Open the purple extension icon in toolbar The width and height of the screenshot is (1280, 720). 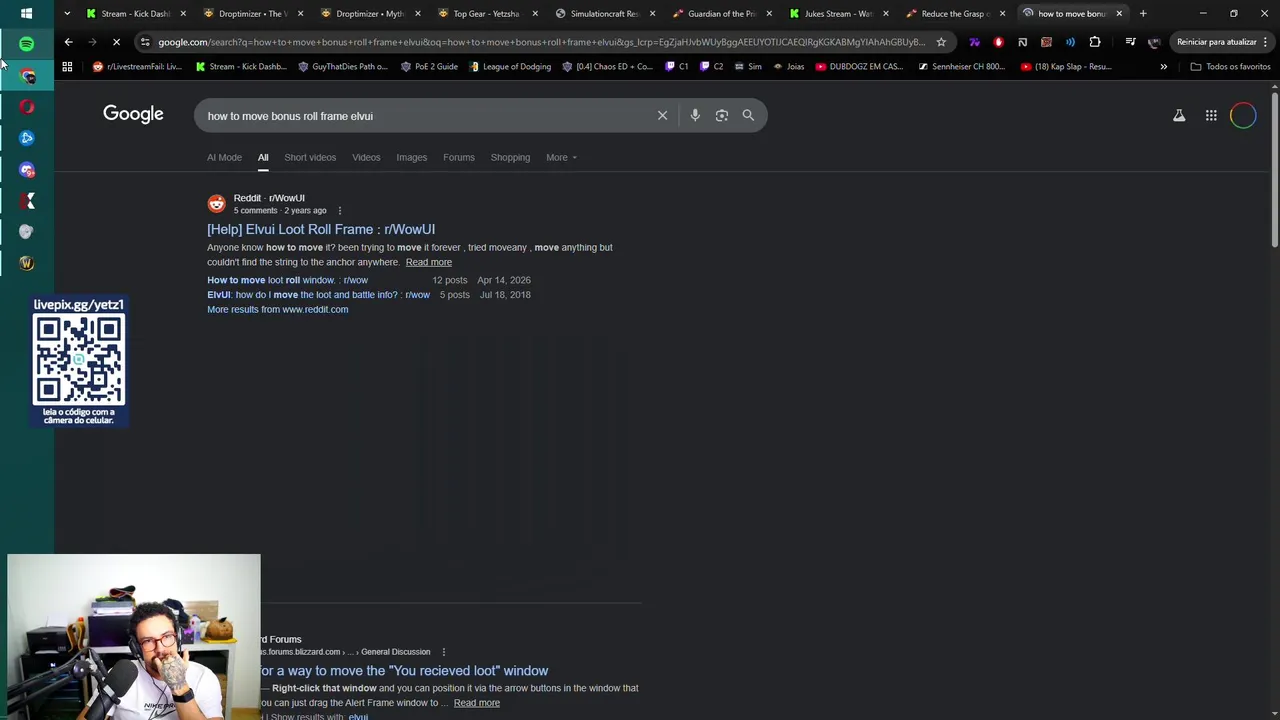point(974,42)
